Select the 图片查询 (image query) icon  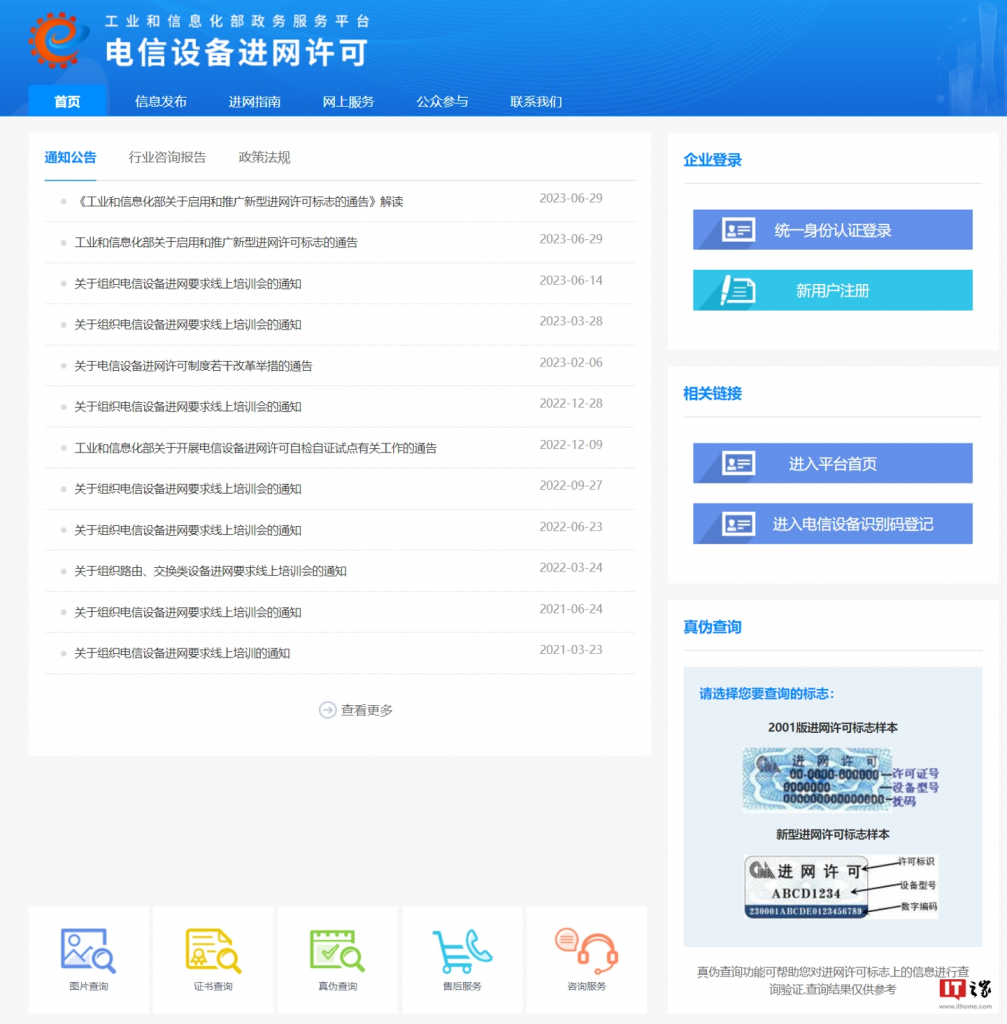tap(88, 950)
